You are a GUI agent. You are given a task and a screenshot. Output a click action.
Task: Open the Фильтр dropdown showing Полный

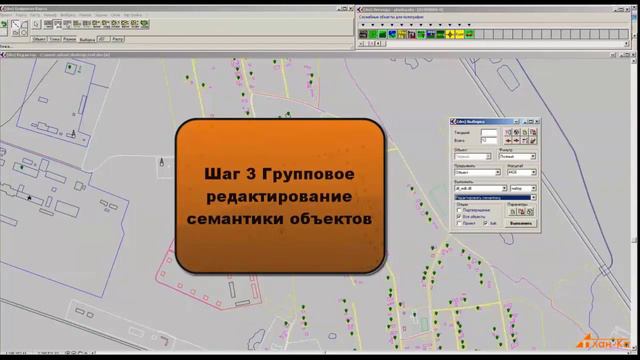tap(517, 157)
